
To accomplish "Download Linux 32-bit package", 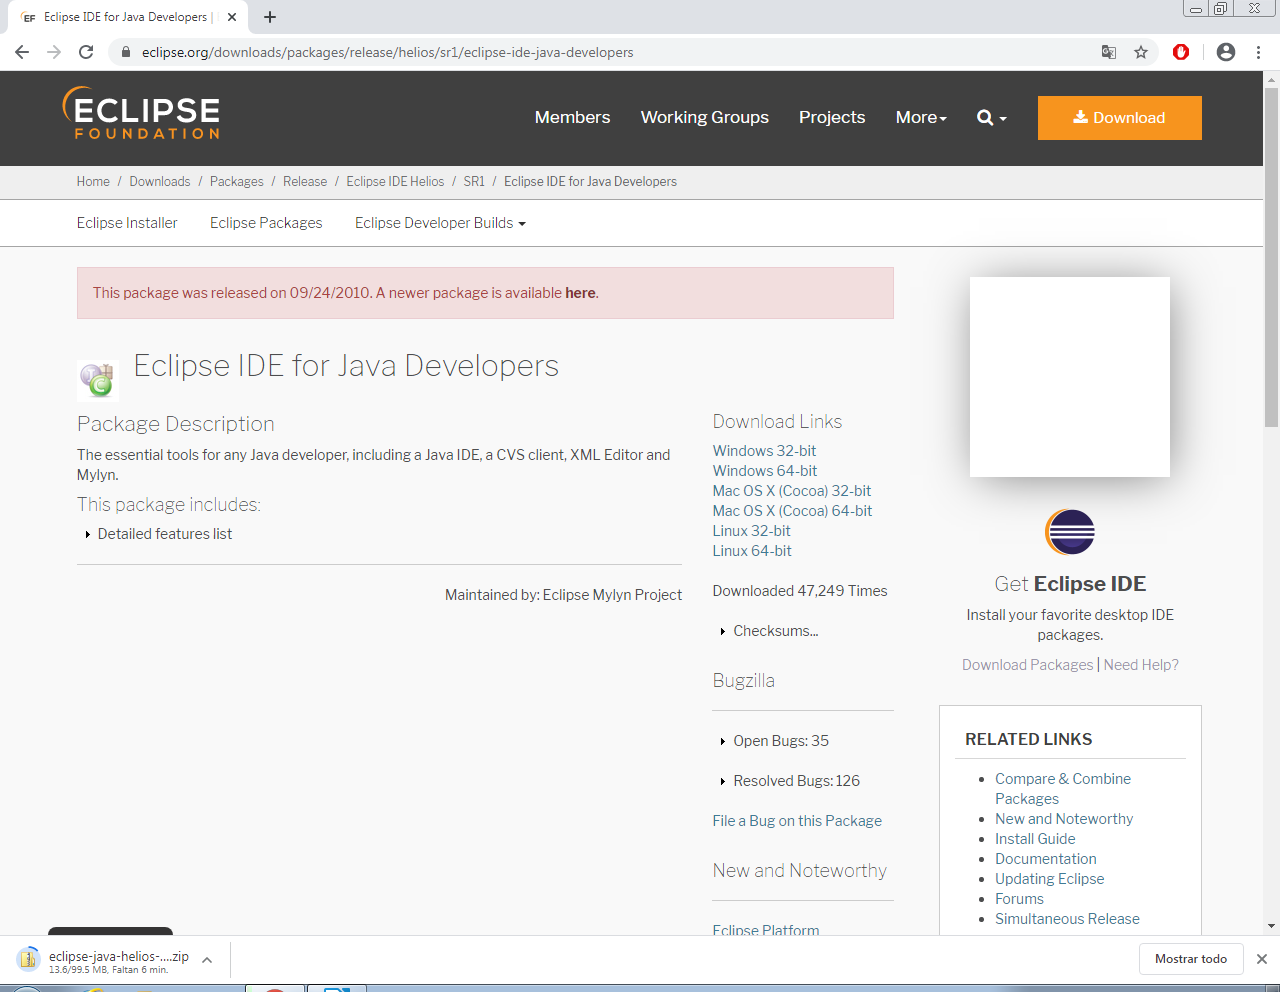I will coord(751,531).
